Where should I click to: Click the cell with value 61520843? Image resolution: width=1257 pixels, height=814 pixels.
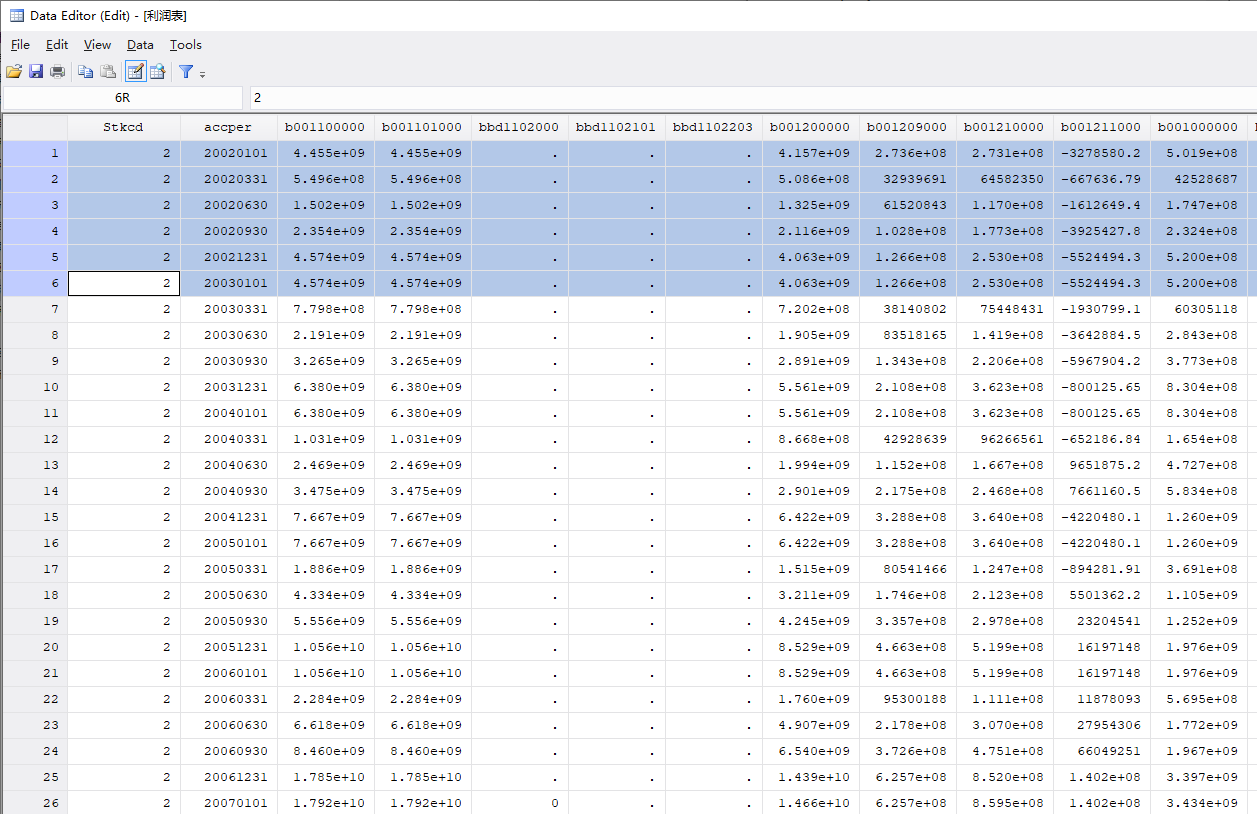[907, 205]
